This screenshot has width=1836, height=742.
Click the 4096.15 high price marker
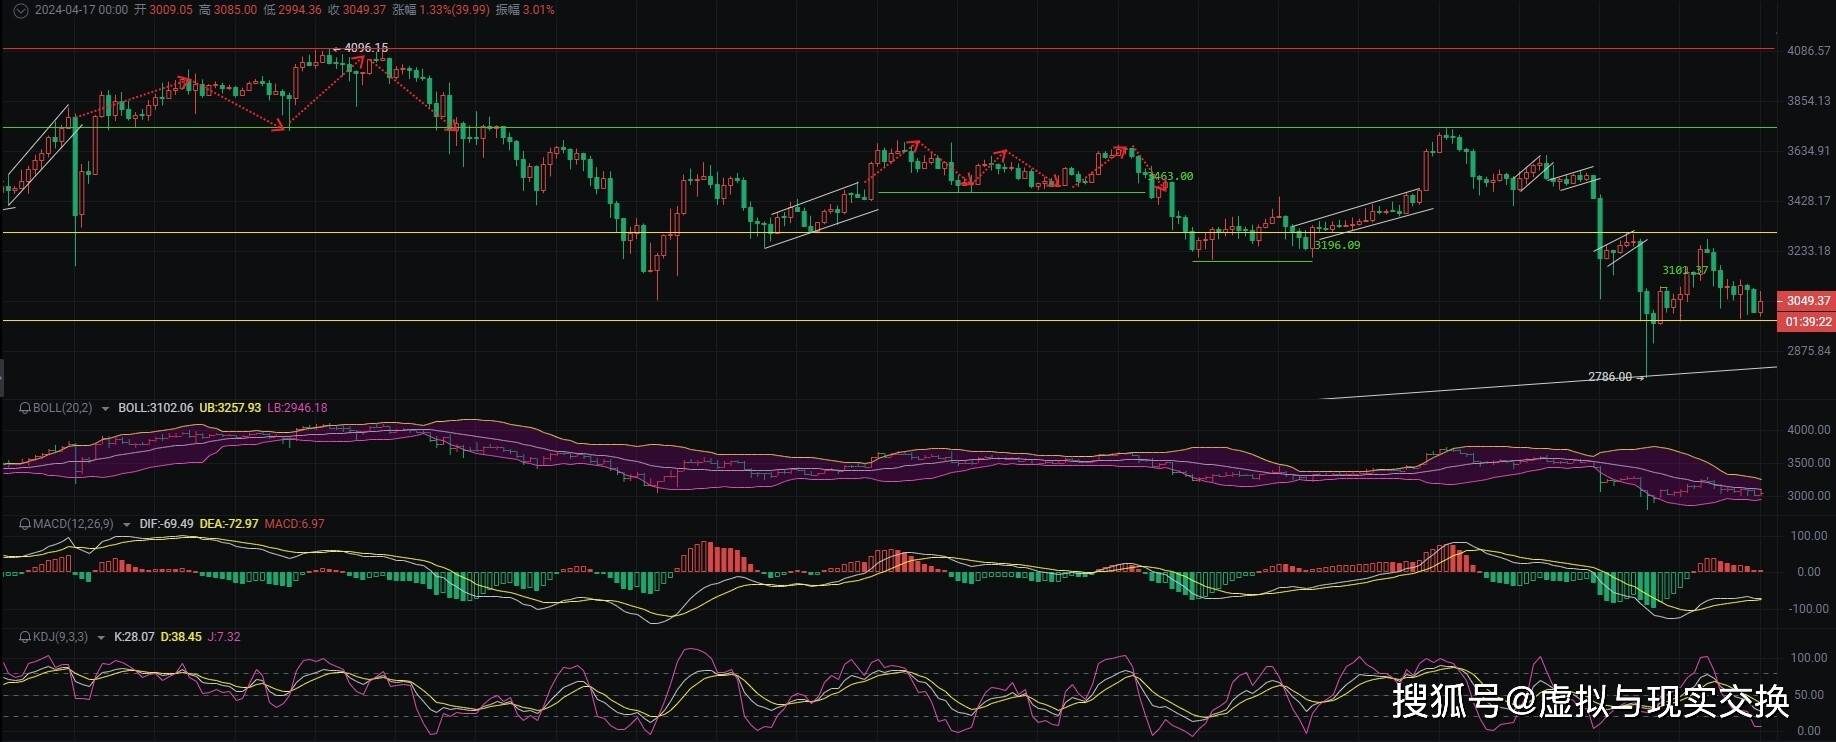pyautogui.click(x=366, y=48)
